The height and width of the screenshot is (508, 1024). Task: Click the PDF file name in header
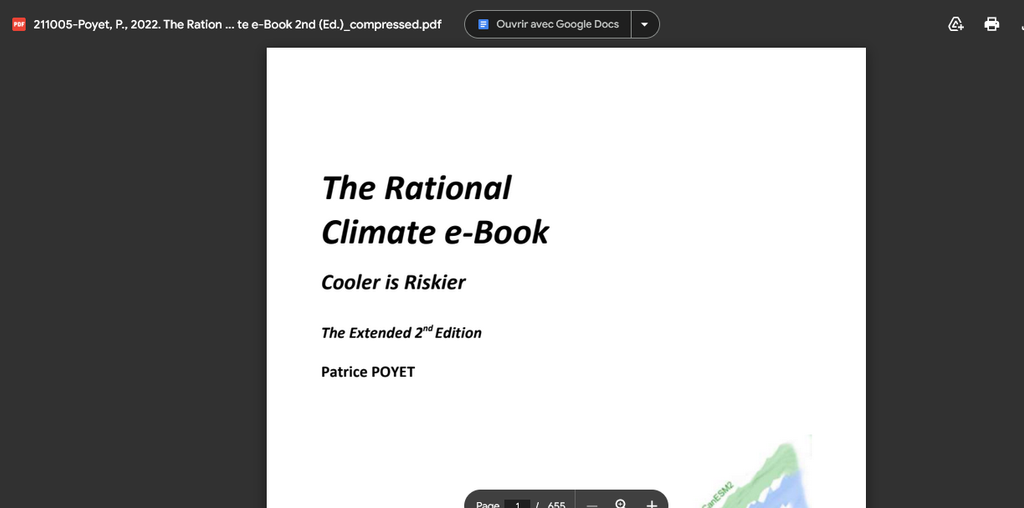[x=237, y=24]
